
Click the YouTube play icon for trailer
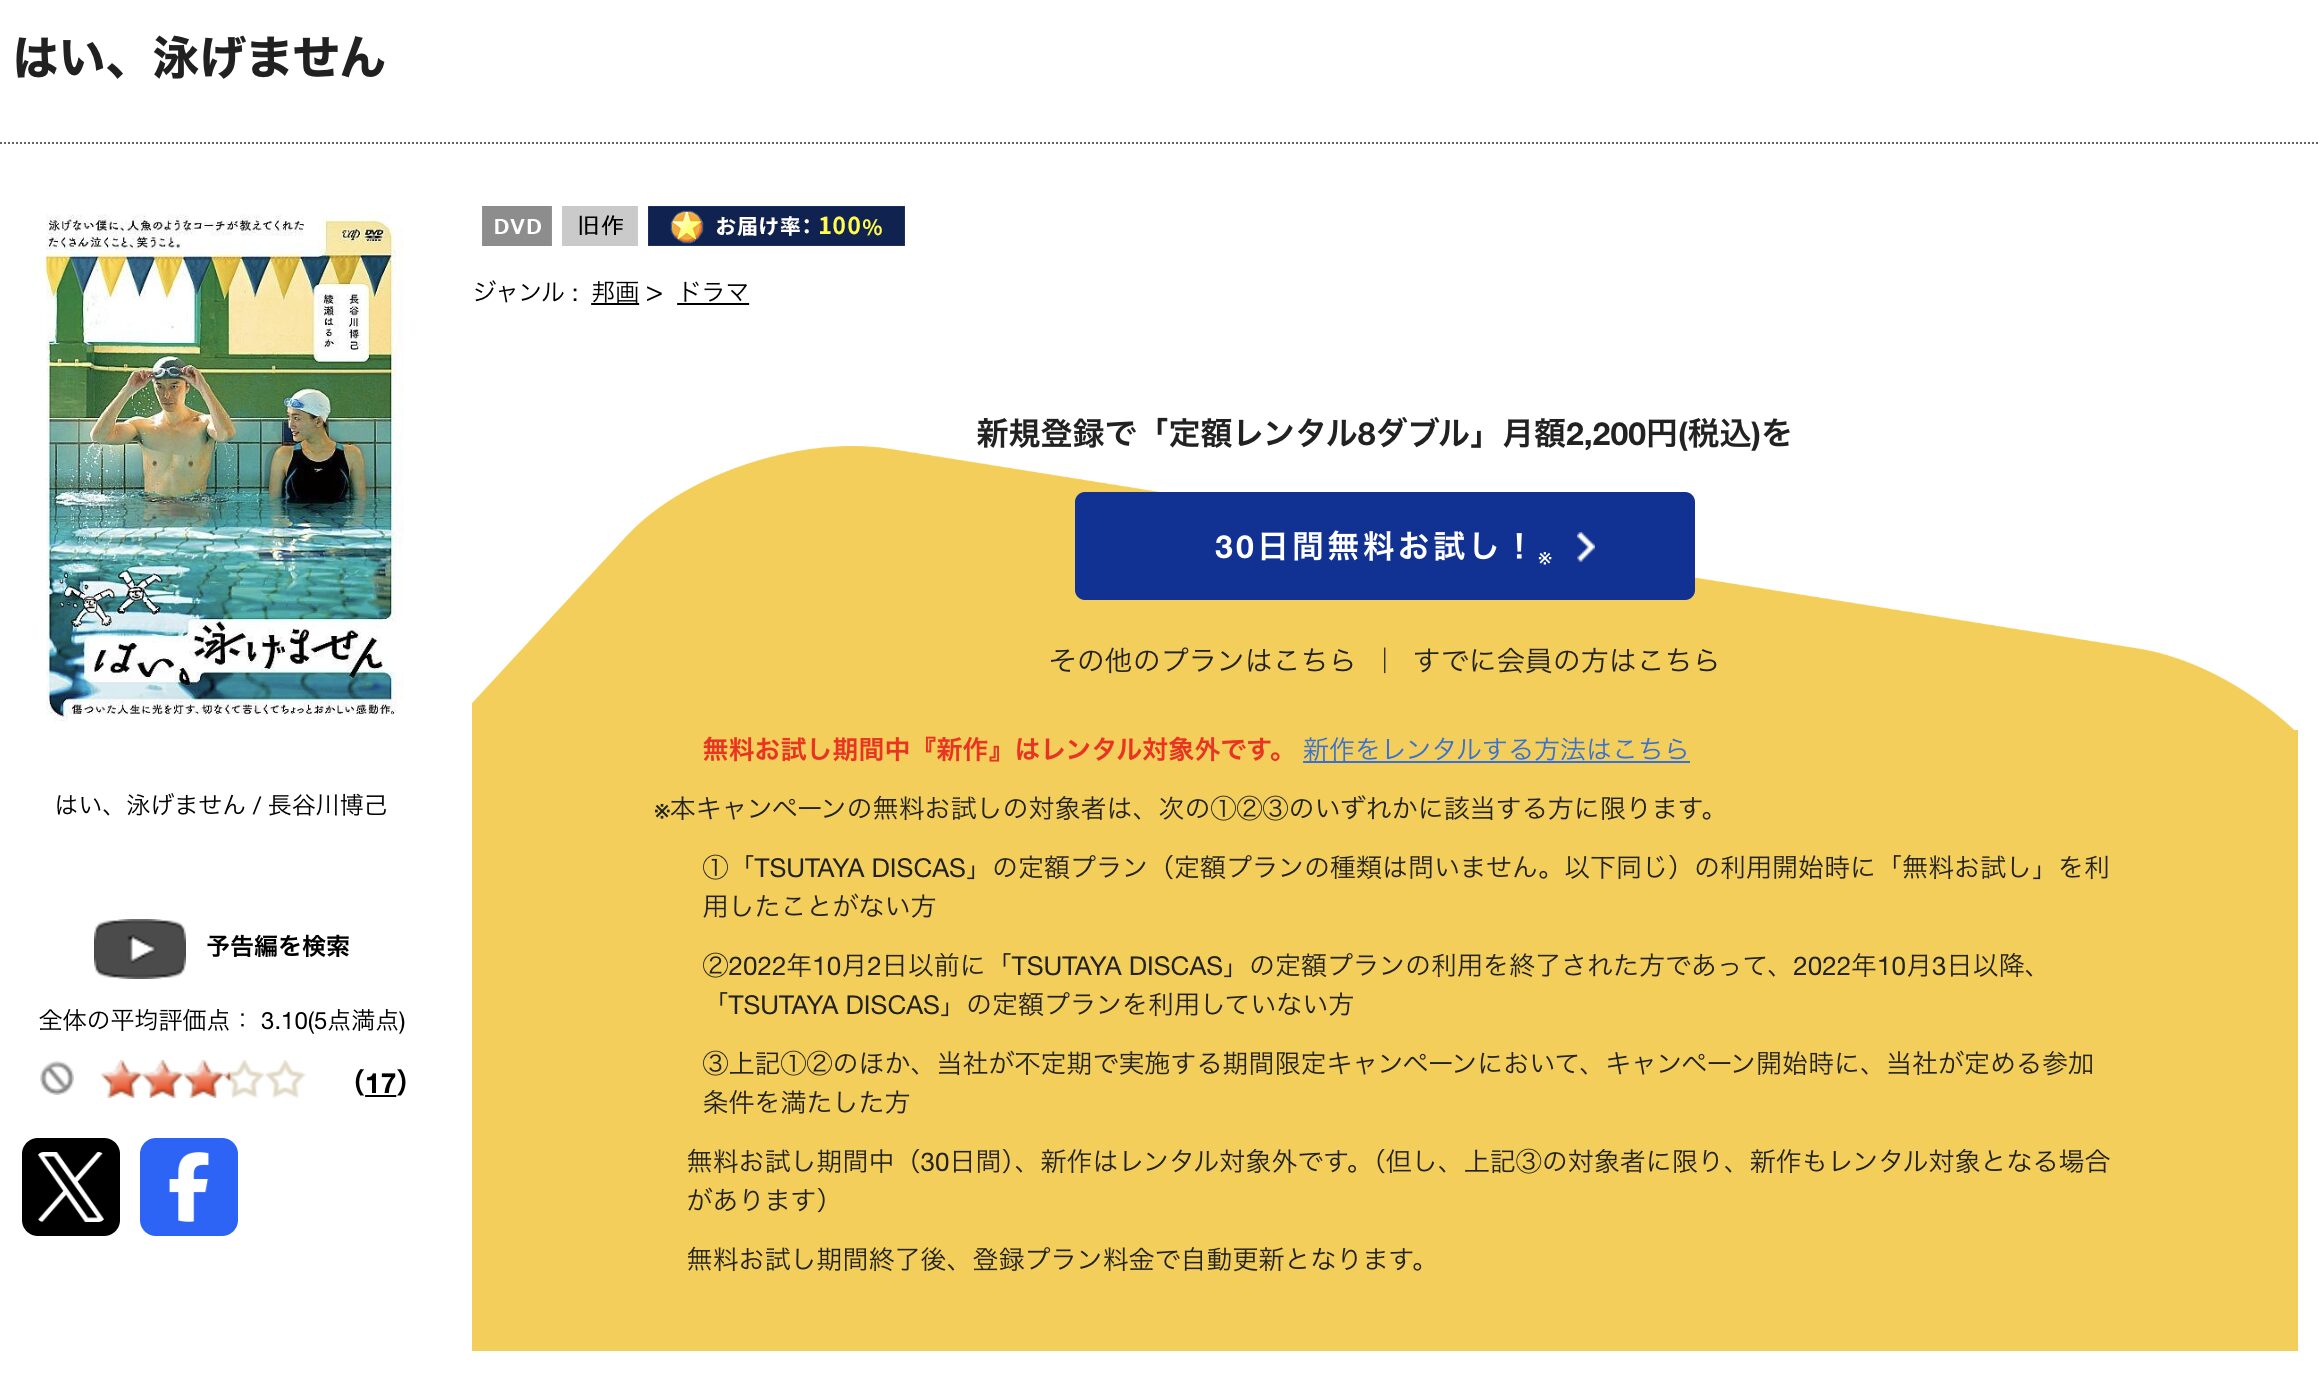pyautogui.click(x=140, y=948)
